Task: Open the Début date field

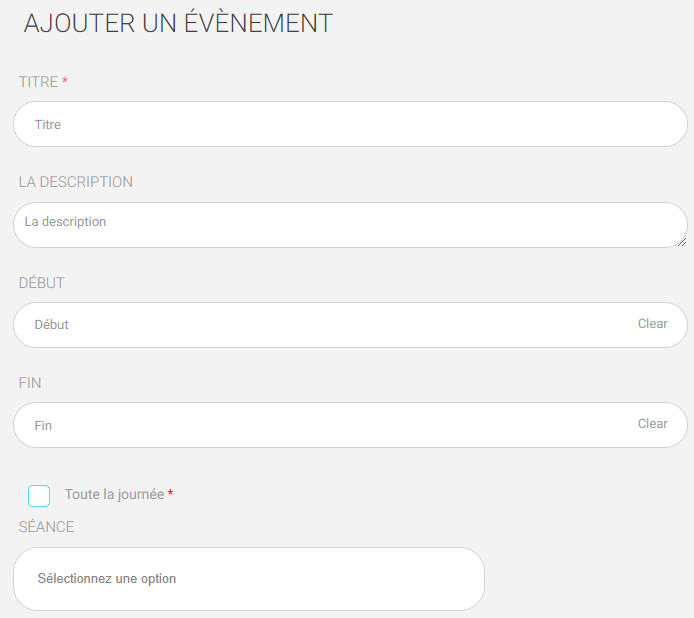Action: pyautogui.click(x=320, y=325)
